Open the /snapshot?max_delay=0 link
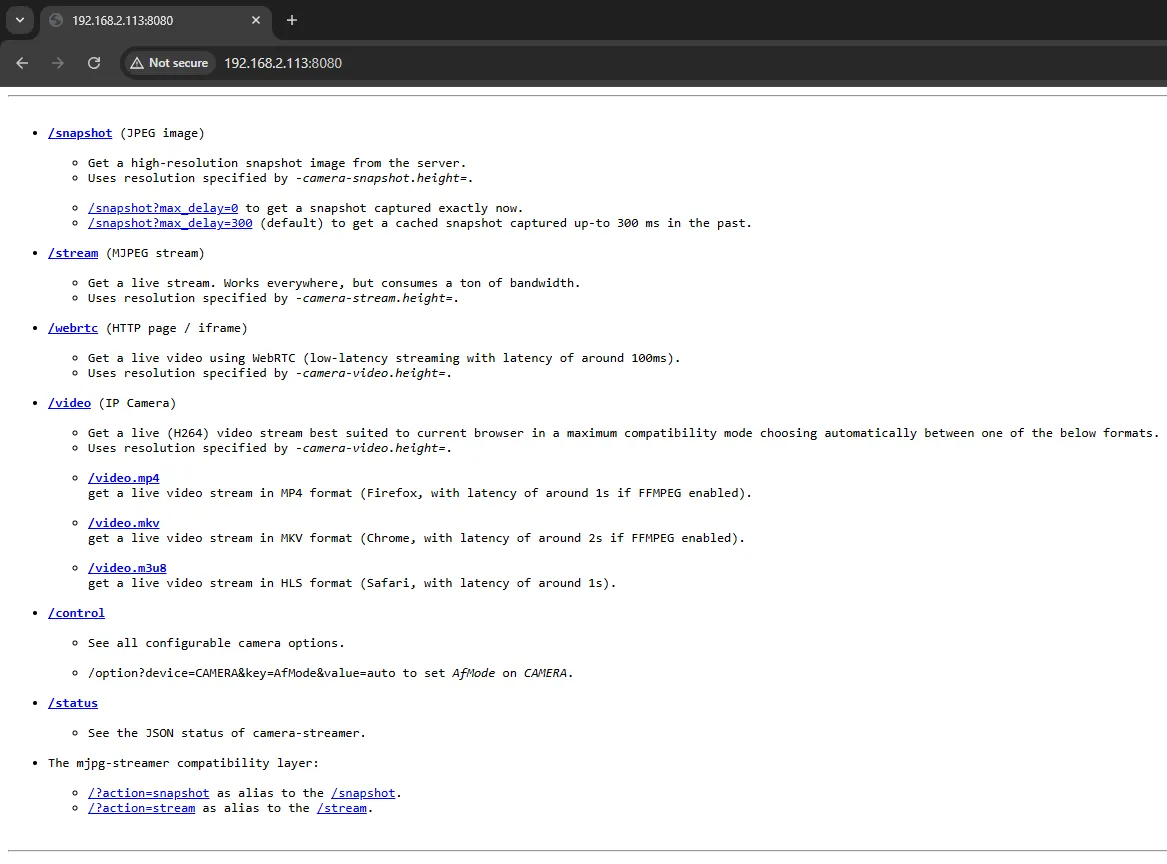 pos(163,208)
